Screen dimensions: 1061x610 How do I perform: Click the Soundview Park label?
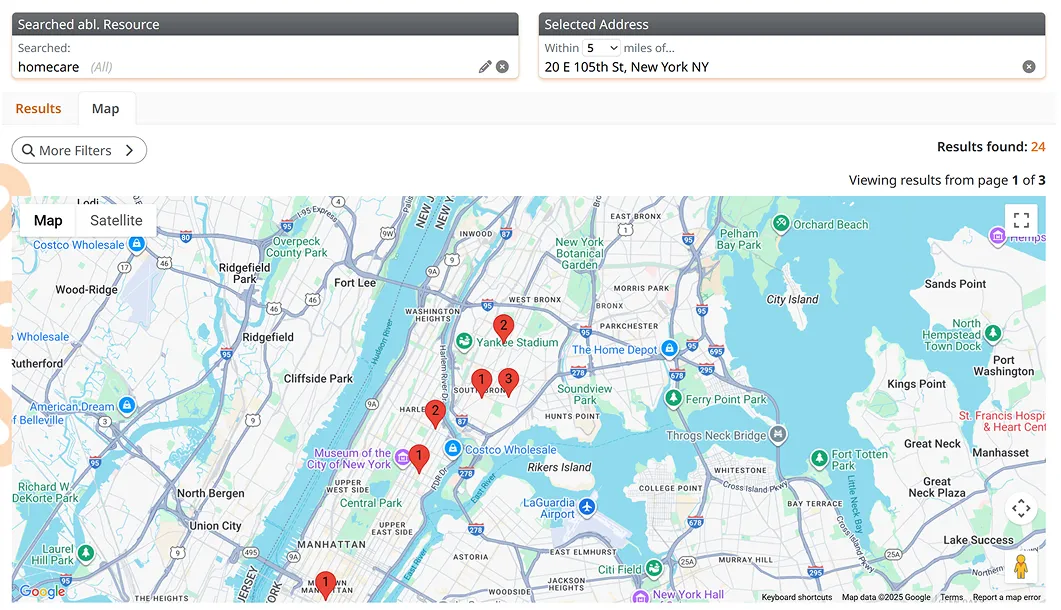[x=585, y=394]
